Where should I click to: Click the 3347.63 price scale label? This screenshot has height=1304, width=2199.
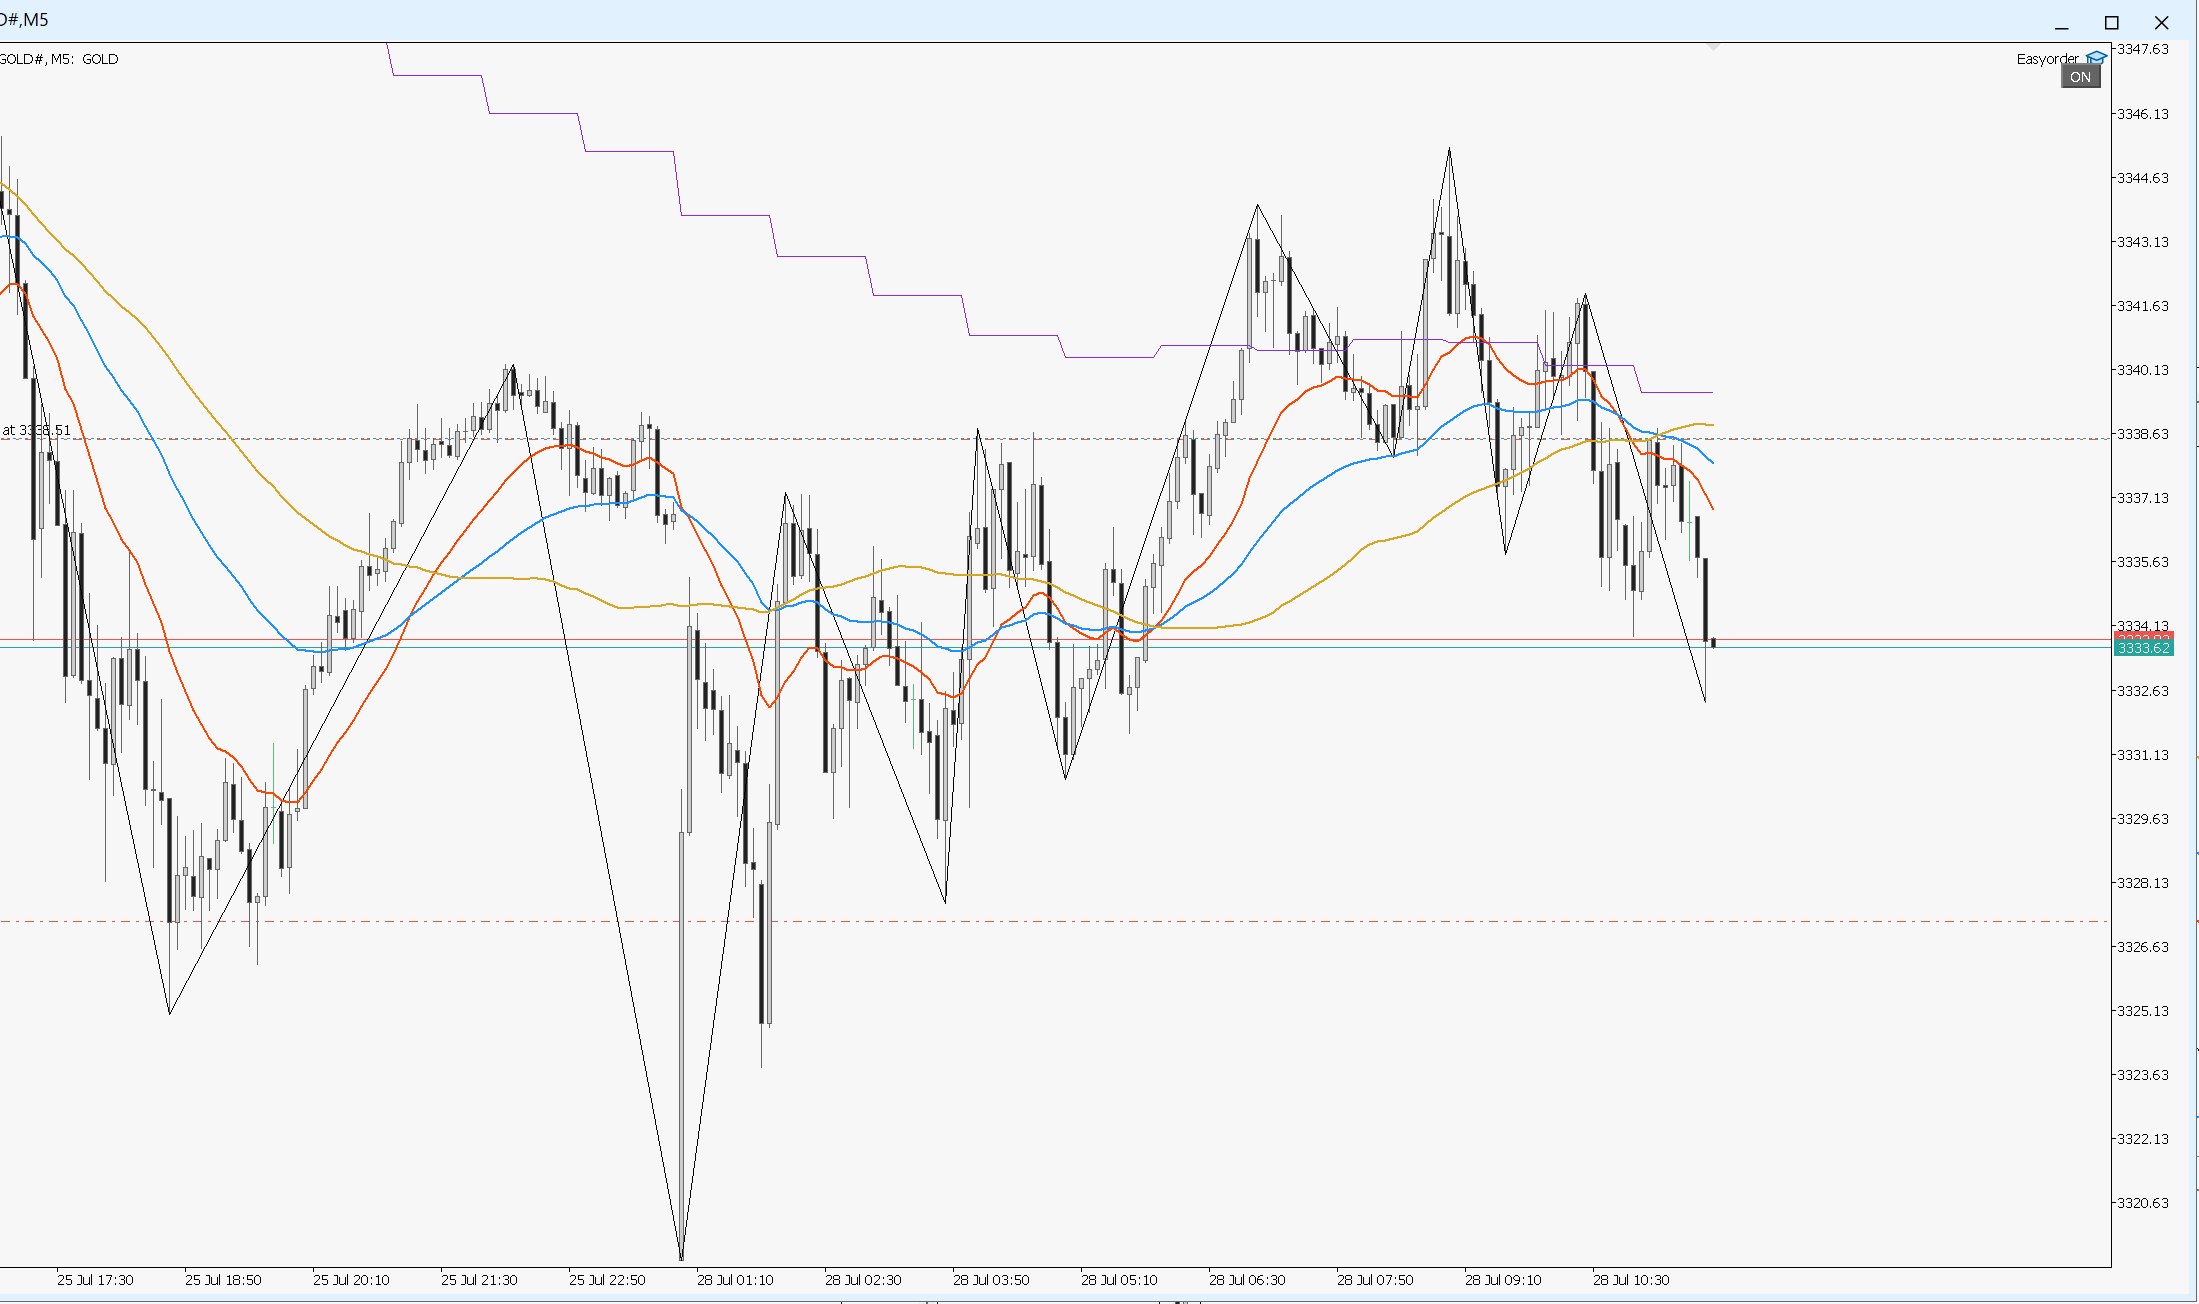tap(2143, 49)
